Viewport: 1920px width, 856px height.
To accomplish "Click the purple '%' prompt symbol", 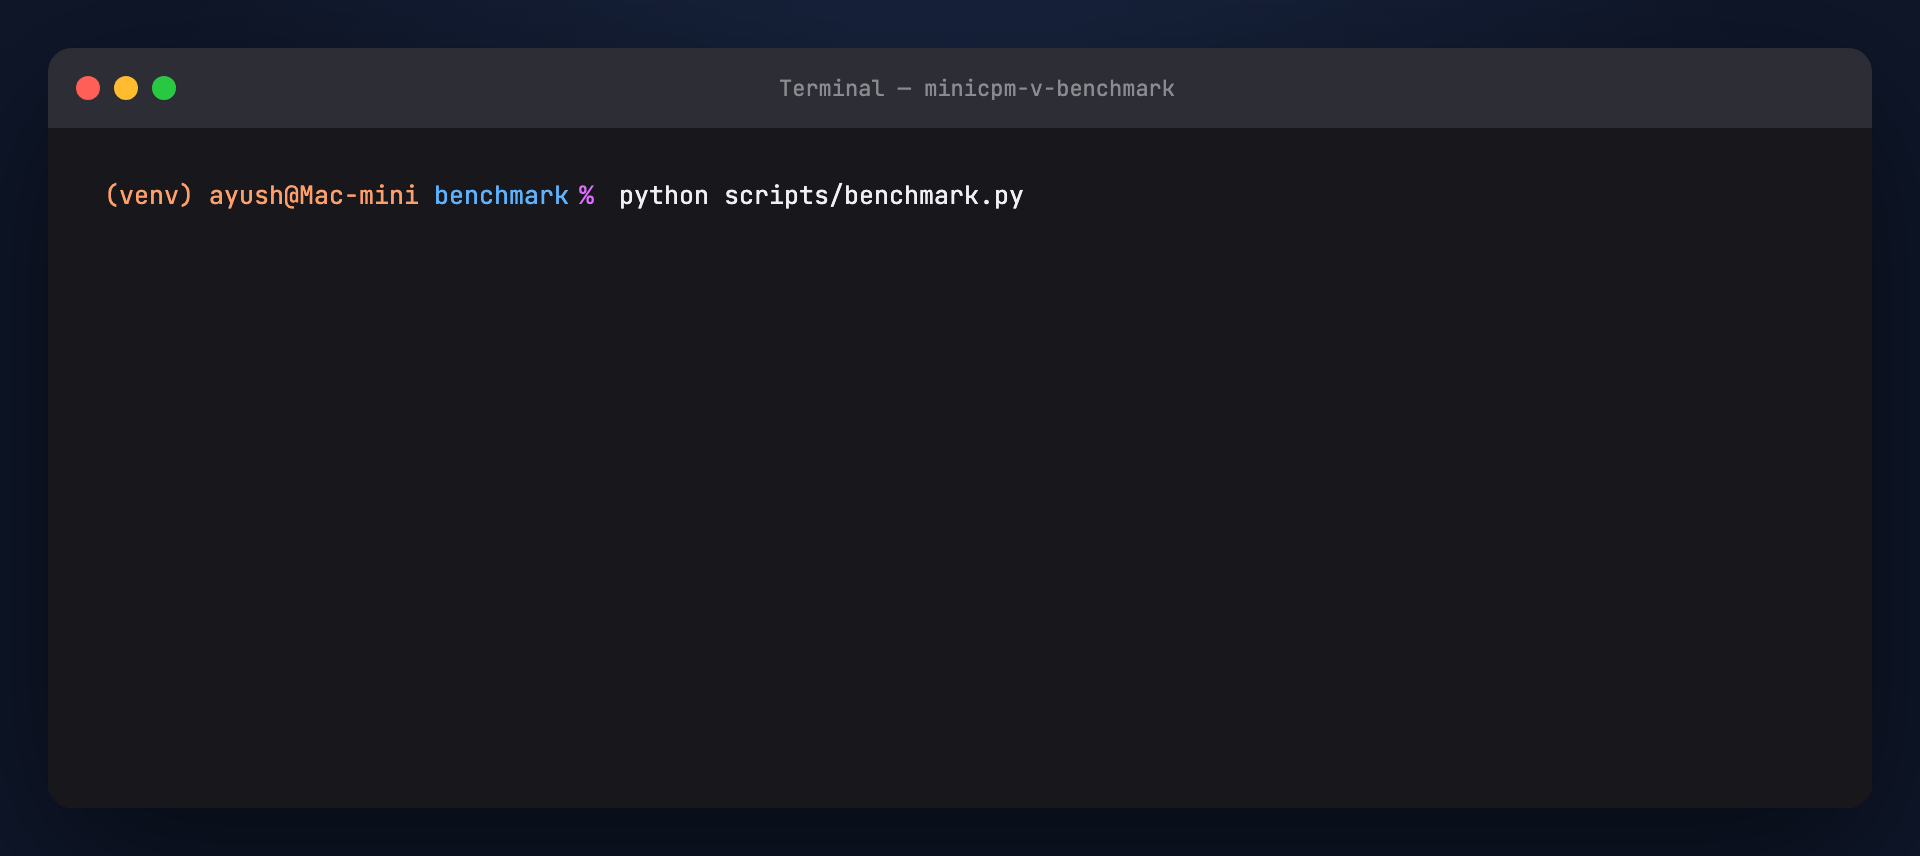I will tap(587, 195).
